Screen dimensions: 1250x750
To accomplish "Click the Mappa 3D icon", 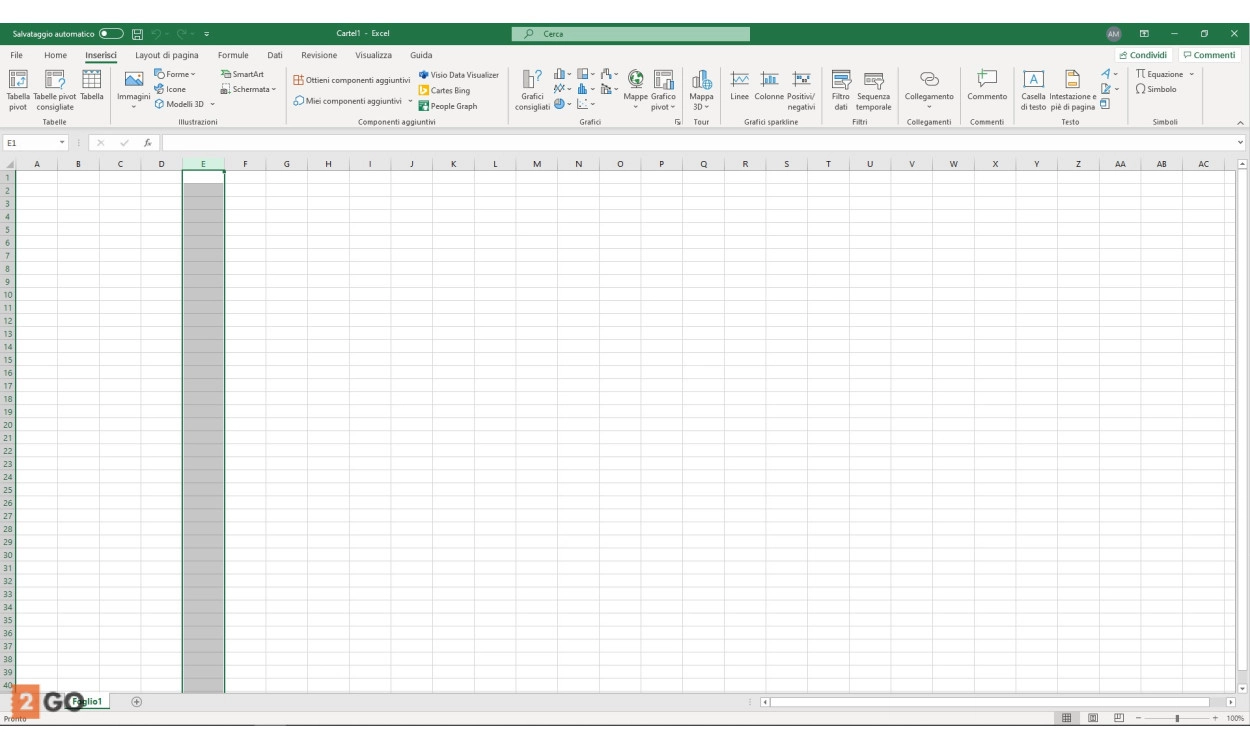I will [x=701, y=82].
